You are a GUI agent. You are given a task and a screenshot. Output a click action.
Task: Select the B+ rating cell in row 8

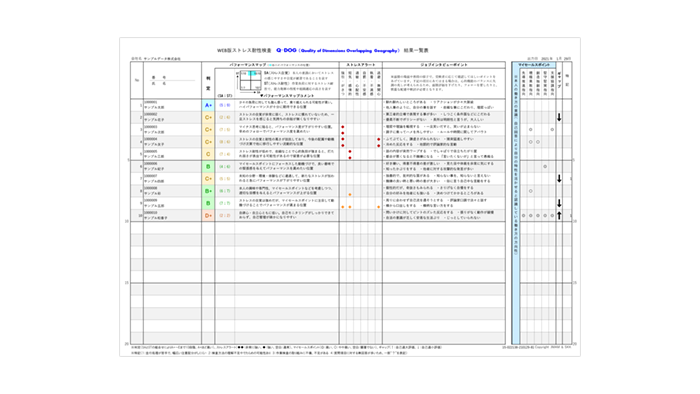tap(208, 191)
